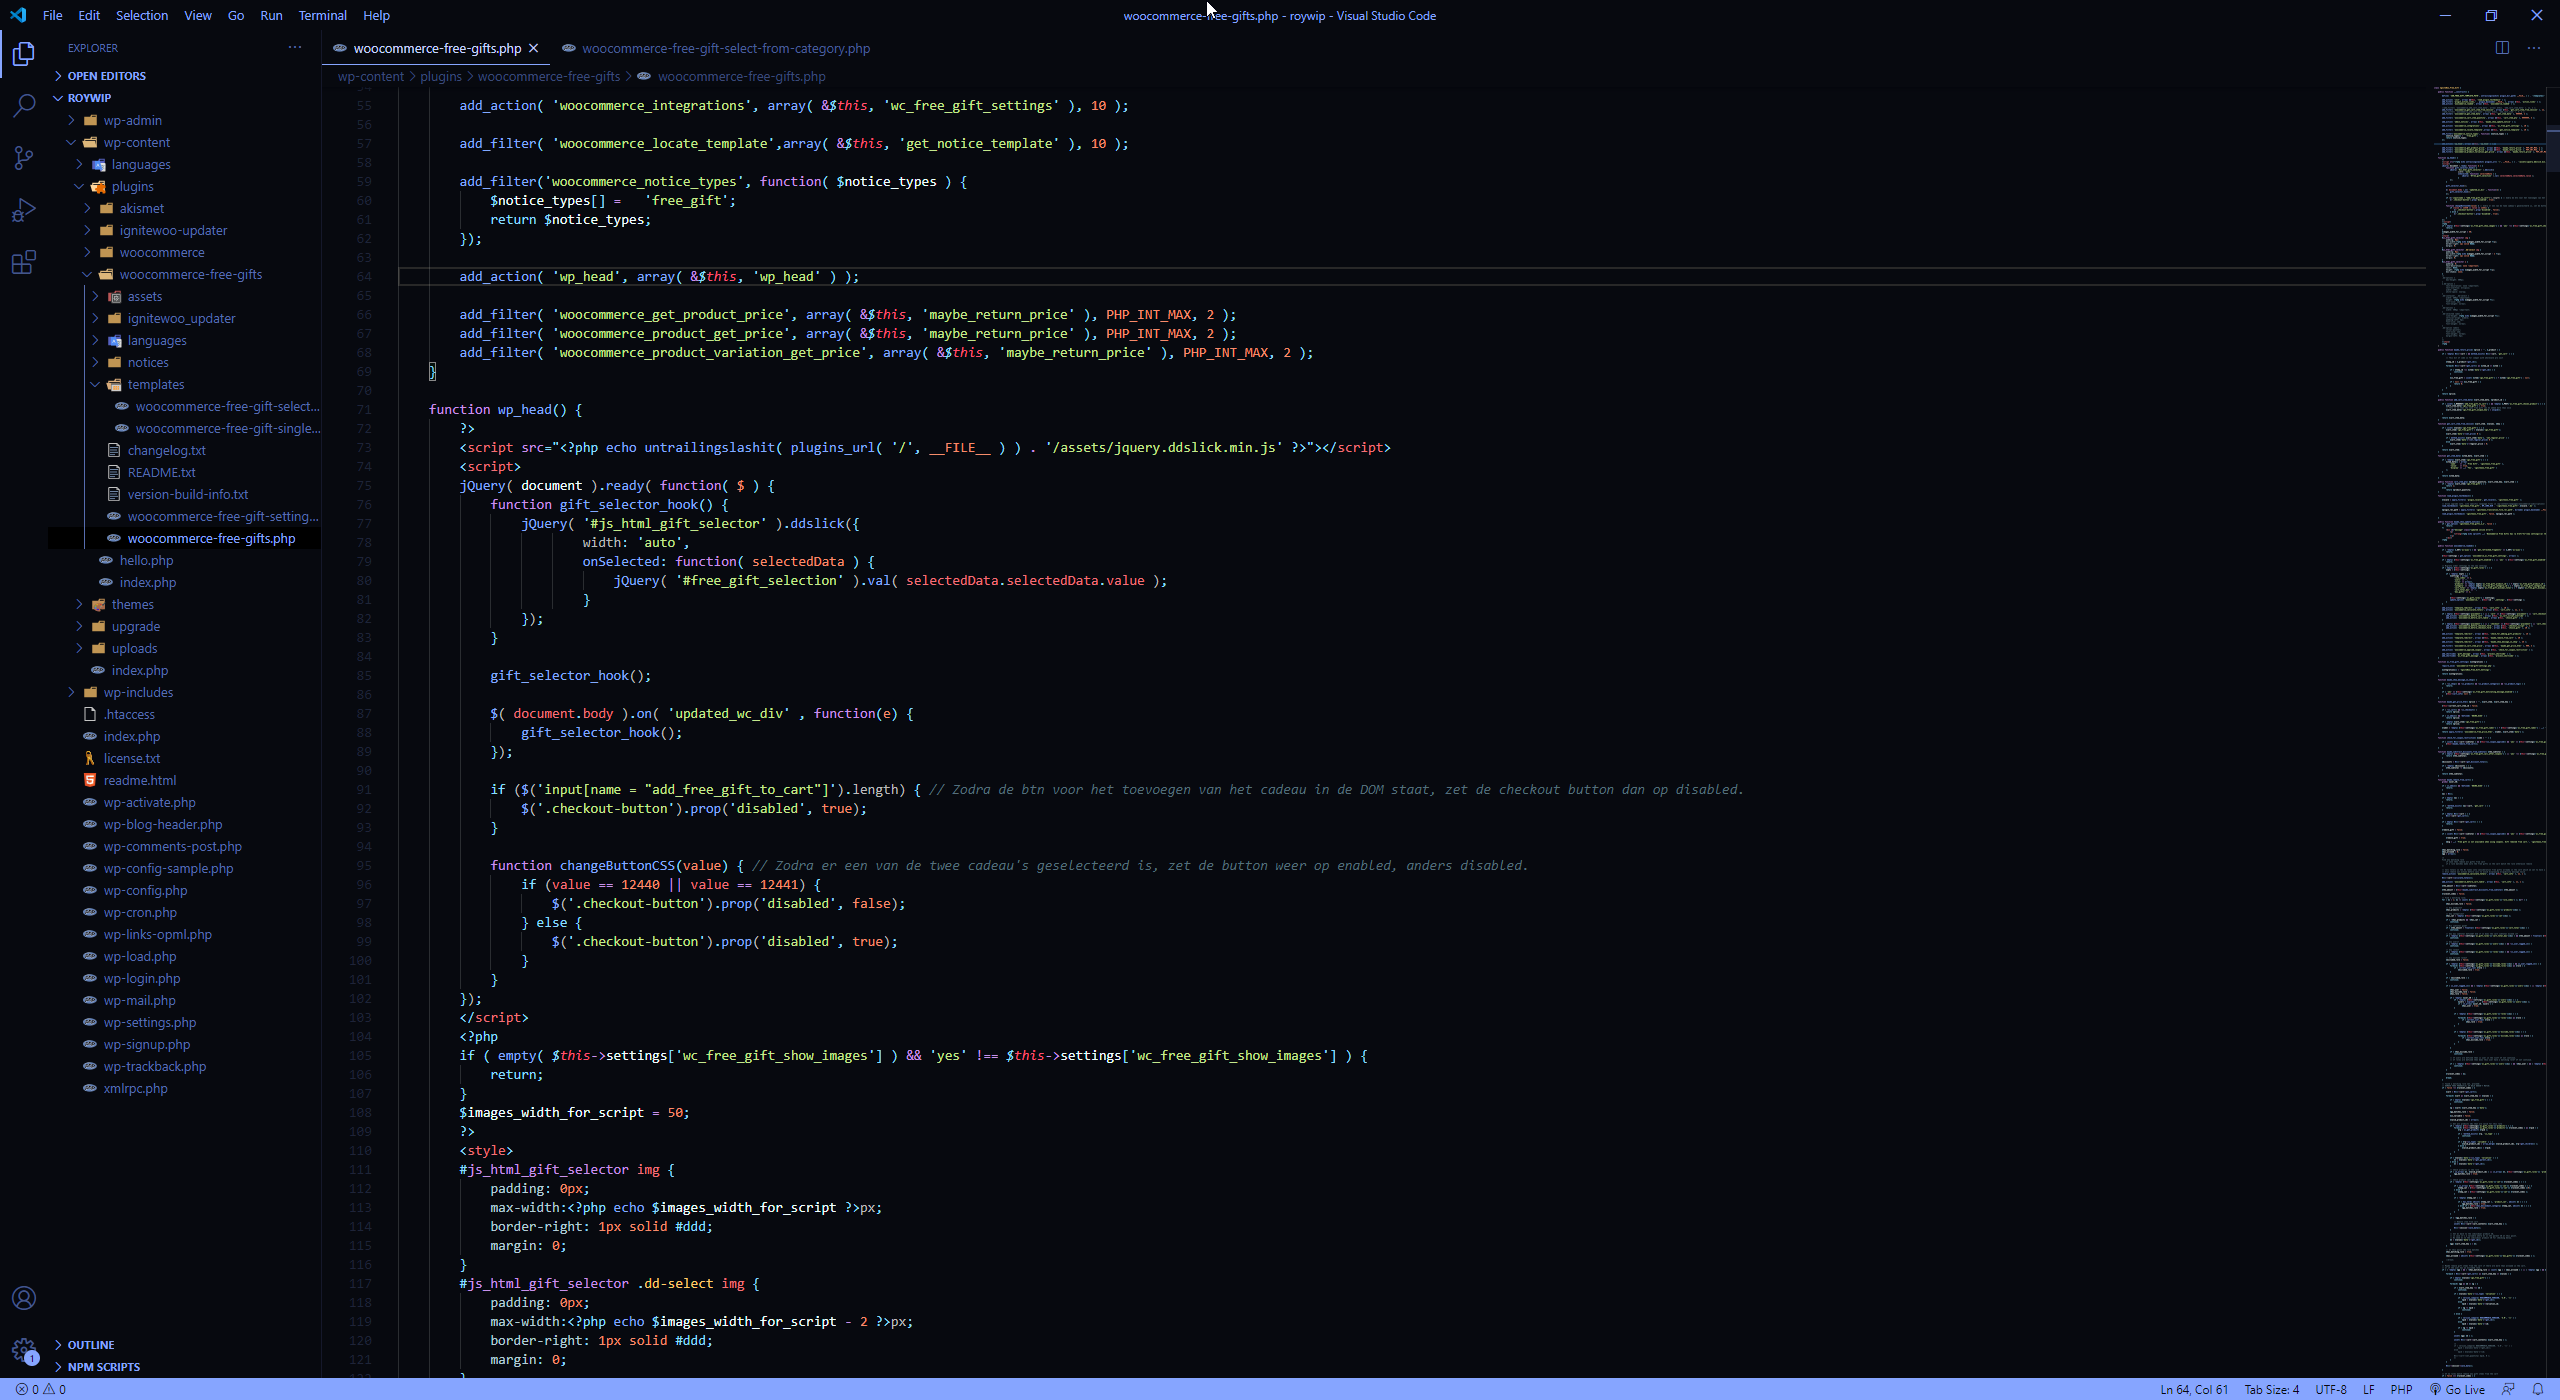2560x1400 pixels.
Task: Start the Go Live server
Action: tap(2458, 1389)
